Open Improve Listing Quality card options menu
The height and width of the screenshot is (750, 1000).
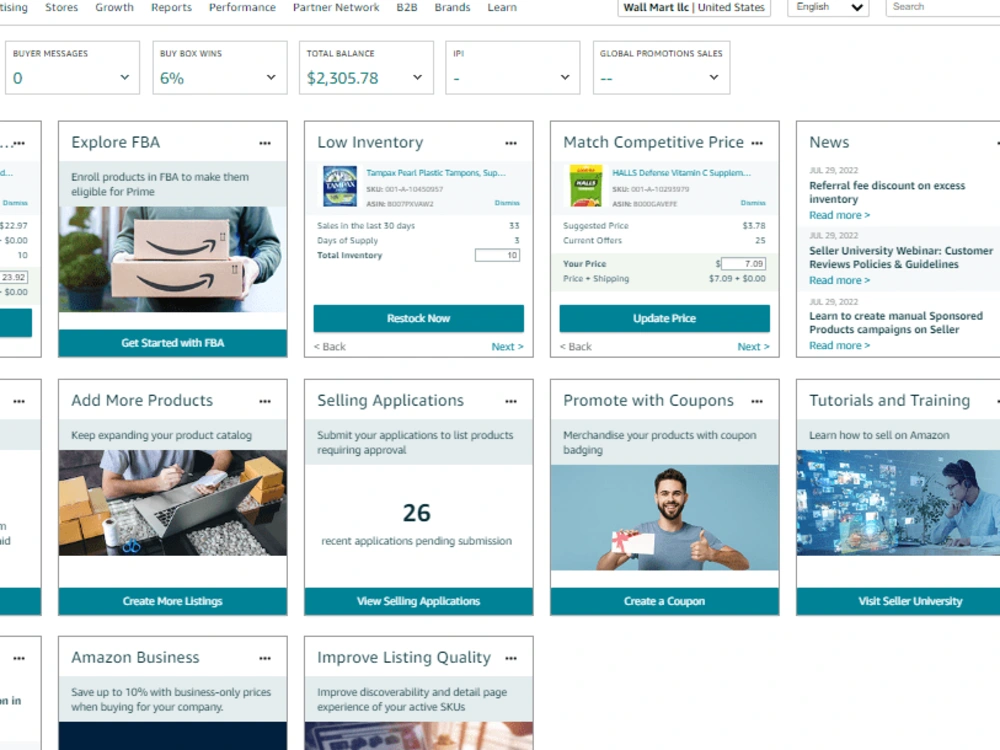coord(511,658)
